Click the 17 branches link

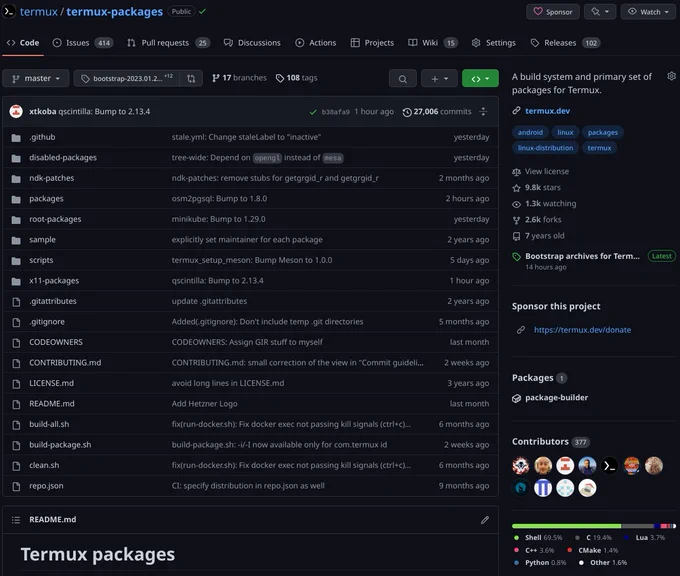(239, 78)
